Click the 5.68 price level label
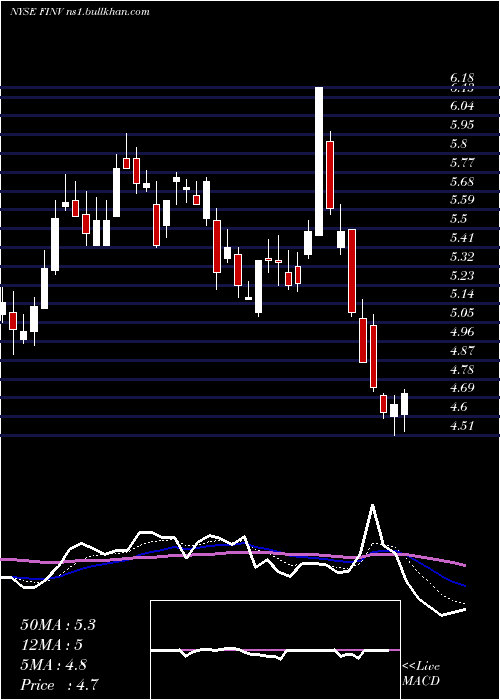Image resolution: width=500 pixels, height=700 pixels. pos(462,182)
